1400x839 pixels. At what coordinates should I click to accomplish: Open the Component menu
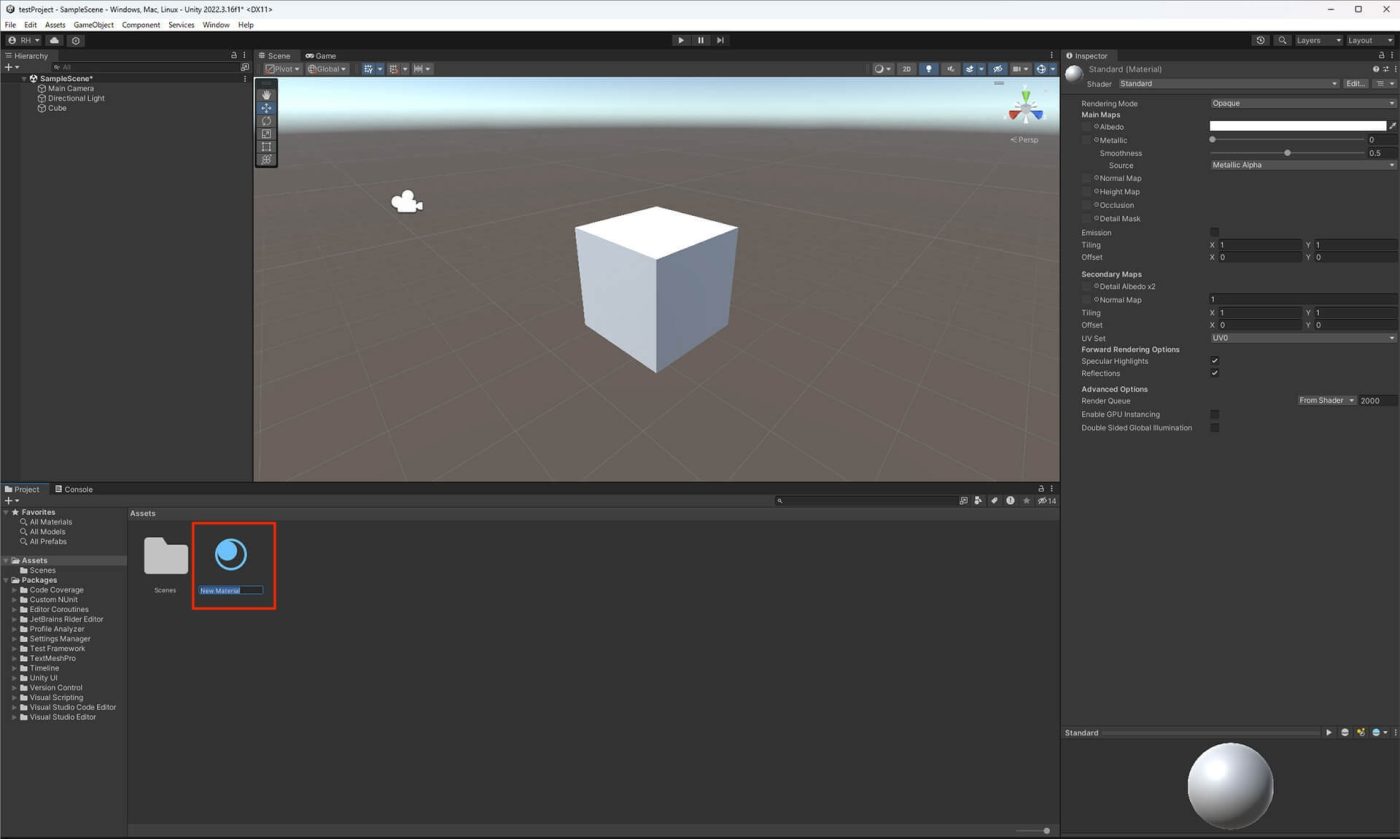point(141,25)
